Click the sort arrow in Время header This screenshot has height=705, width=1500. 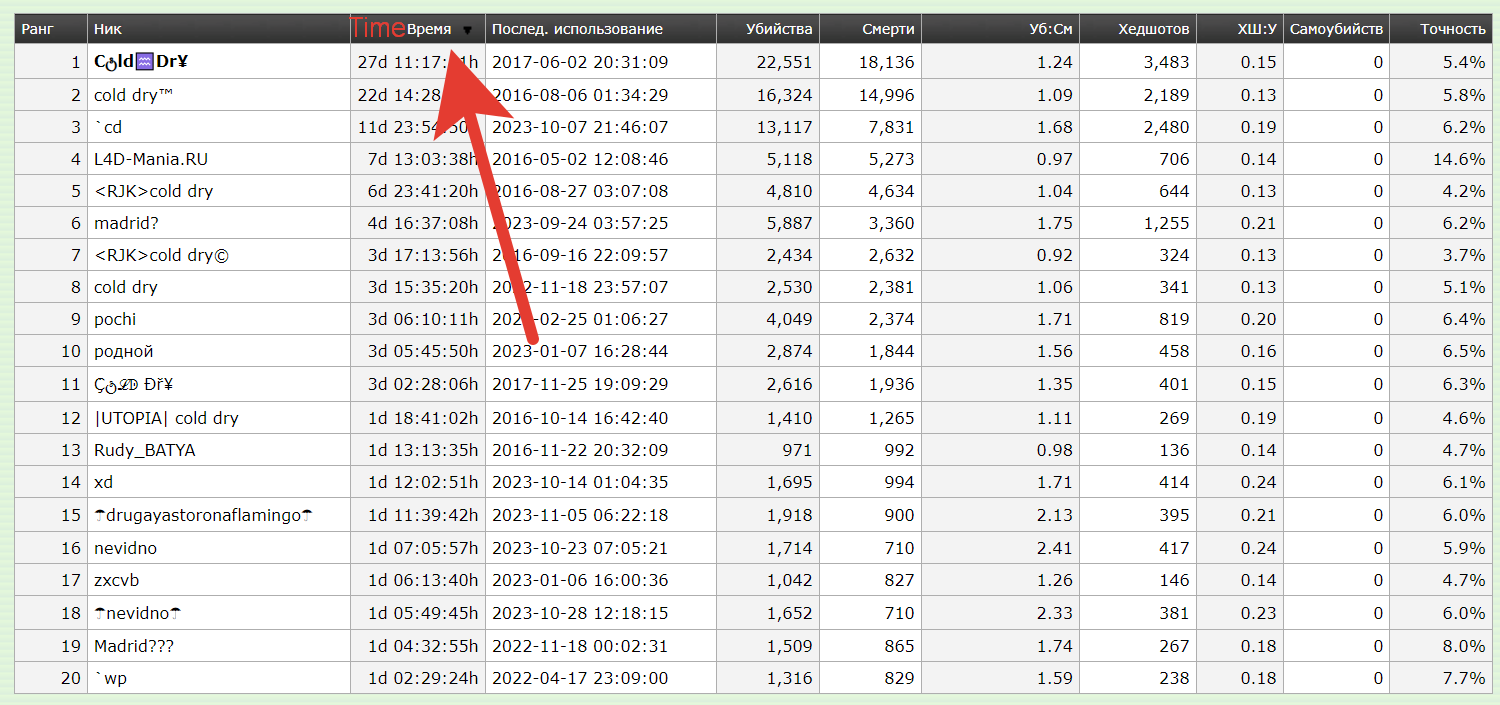coord(467,30)
